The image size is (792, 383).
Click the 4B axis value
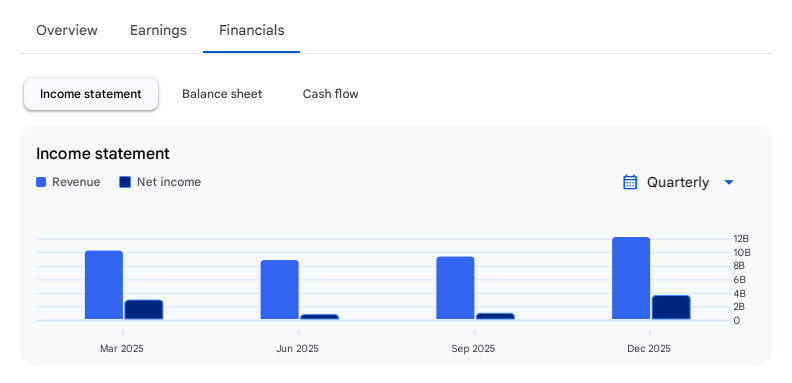[739, 294]
